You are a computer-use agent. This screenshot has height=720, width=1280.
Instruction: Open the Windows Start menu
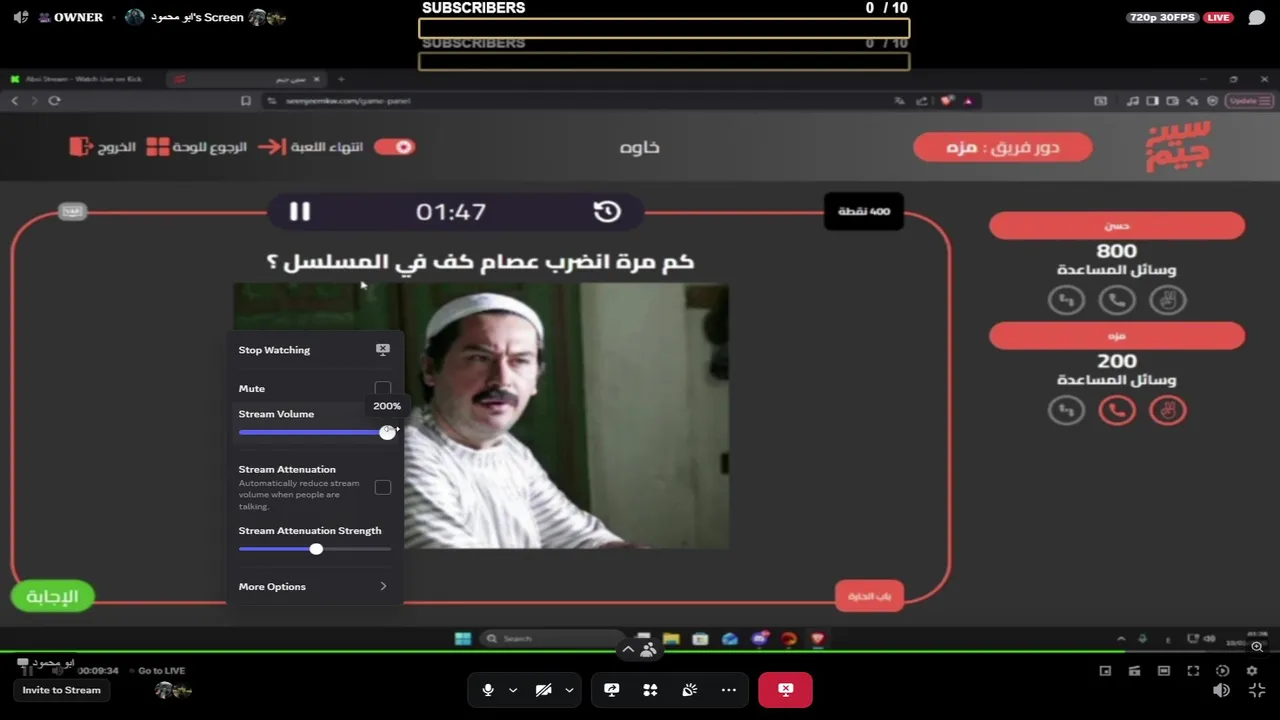pyautogui.click(x=463, y=639)
